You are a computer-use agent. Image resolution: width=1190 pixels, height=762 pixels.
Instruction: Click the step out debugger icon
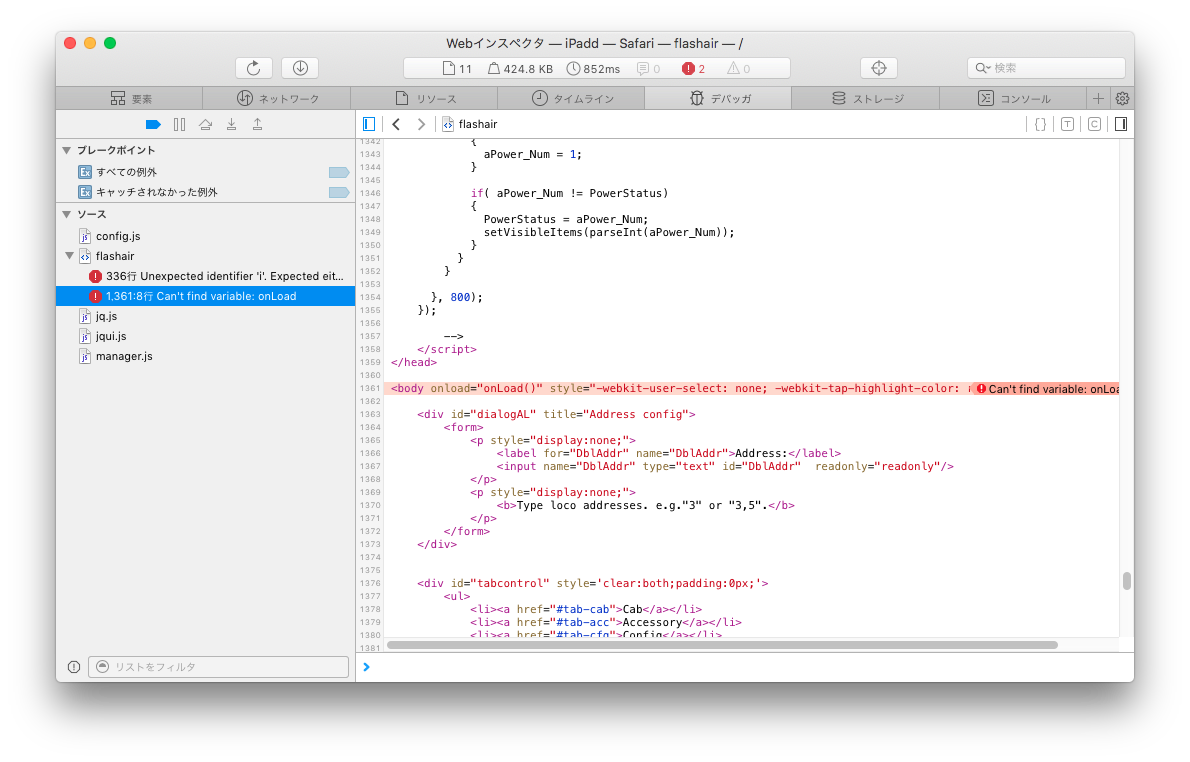(x=257, y=124)
